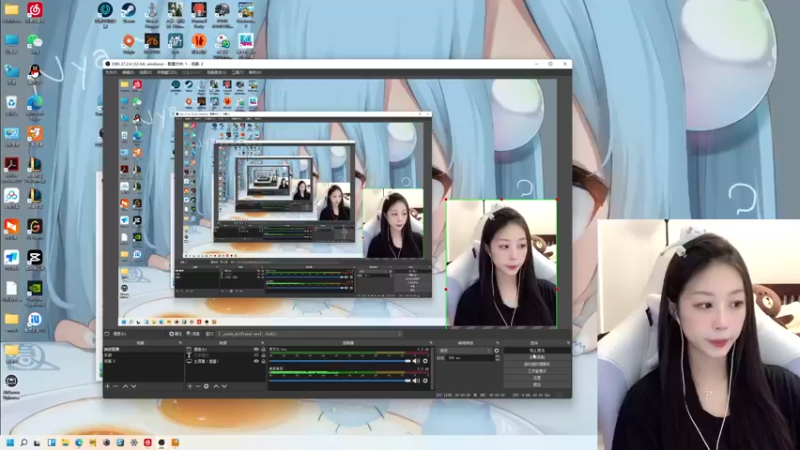Viewport: 800px width, 450px height.
Task: Open Settings from OBS controls dock
Action: pyautogui.click(x=537, y=378)
